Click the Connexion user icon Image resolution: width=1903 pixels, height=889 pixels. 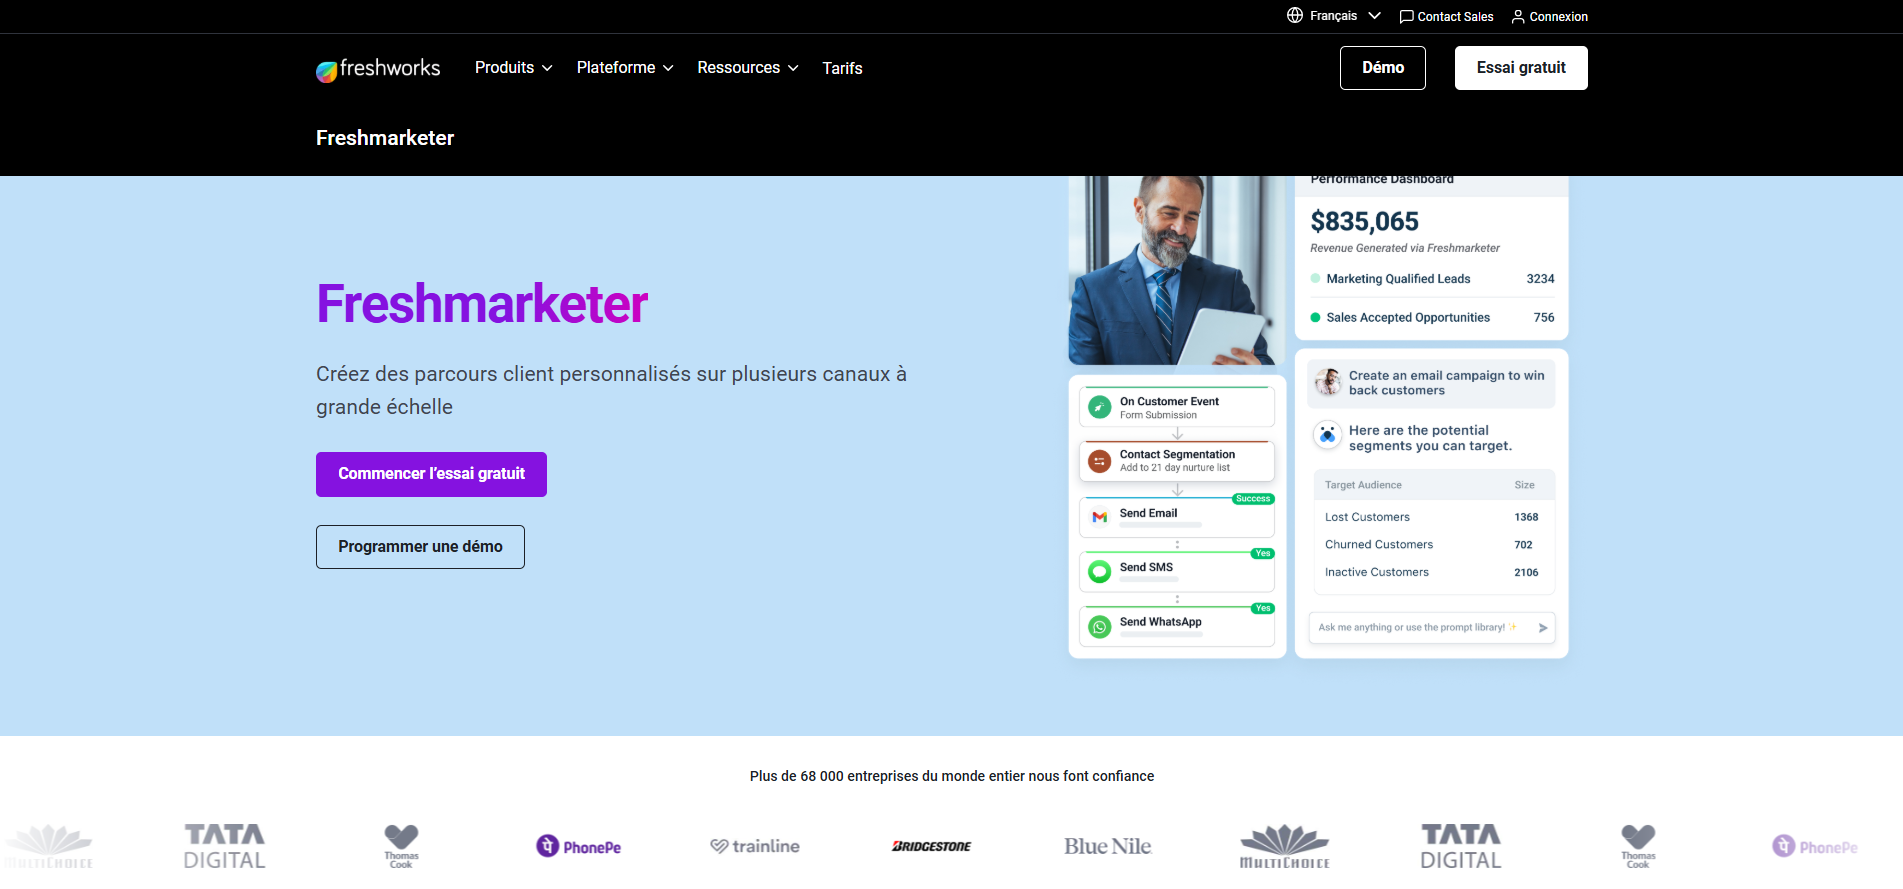click(x=1518, y=16)
